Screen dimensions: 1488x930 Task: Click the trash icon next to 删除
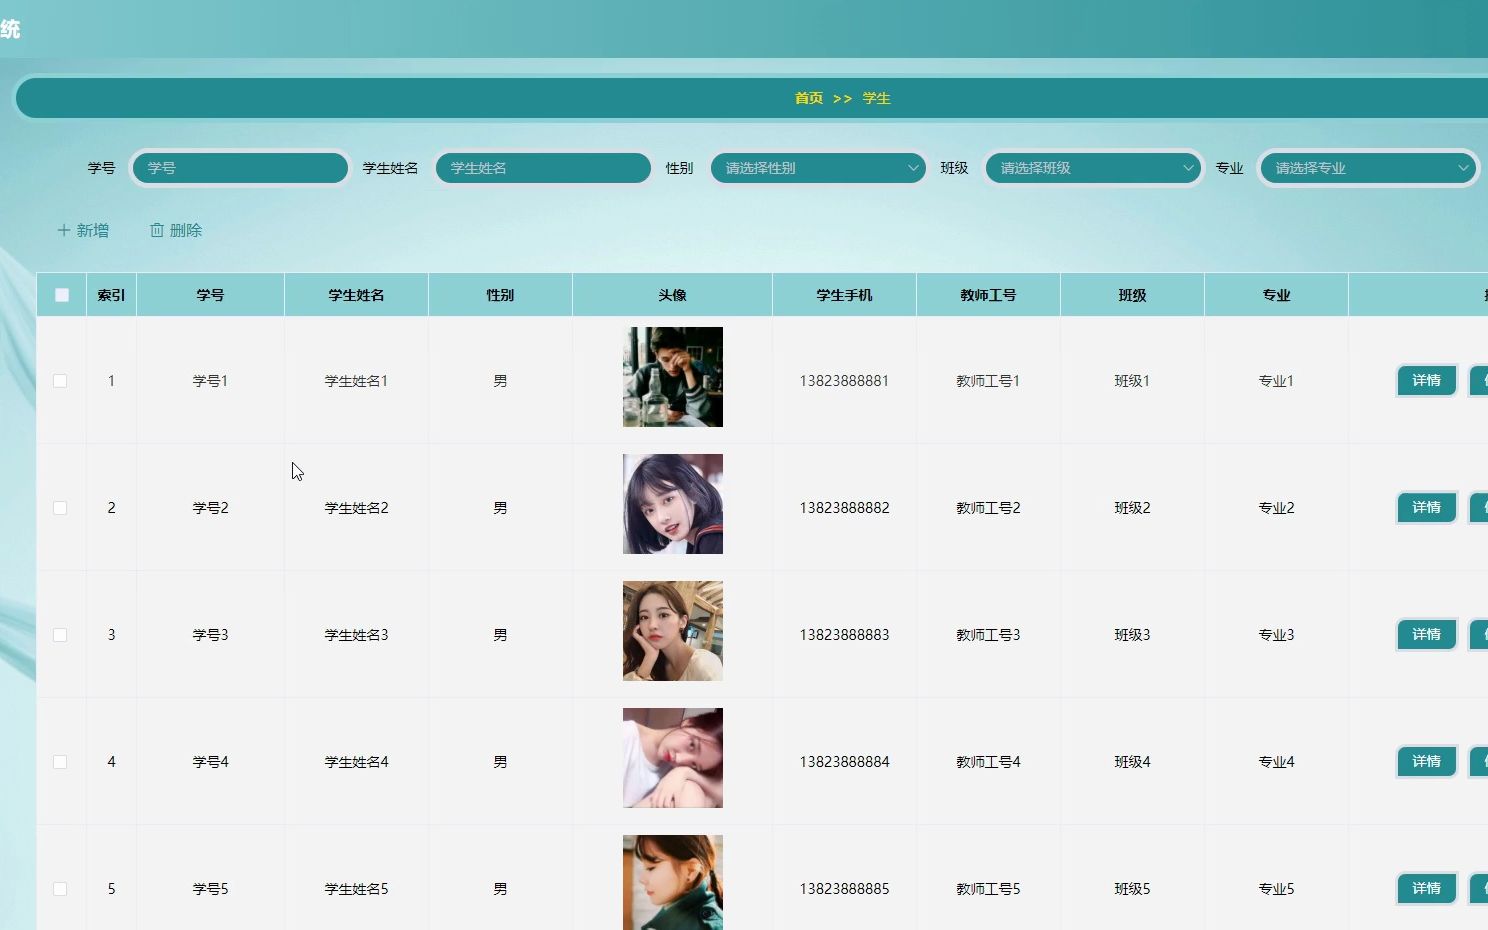(157, 230)
